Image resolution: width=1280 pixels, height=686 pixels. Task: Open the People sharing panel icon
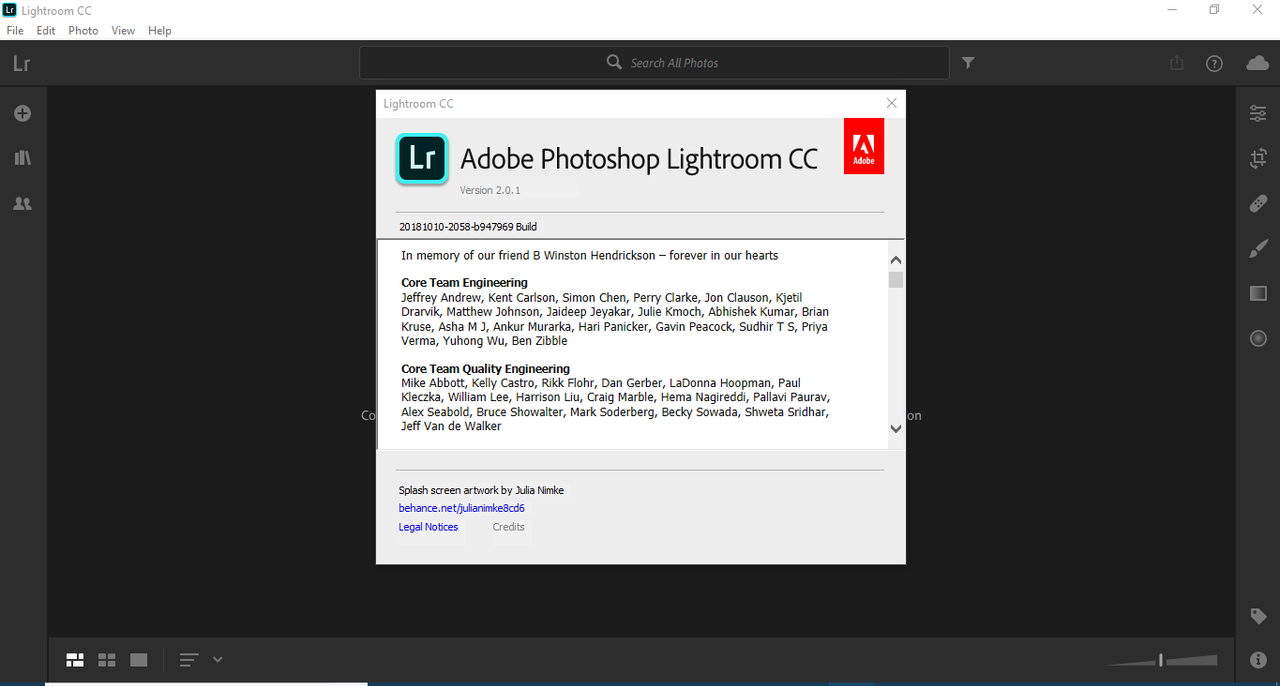coord(22,203)
